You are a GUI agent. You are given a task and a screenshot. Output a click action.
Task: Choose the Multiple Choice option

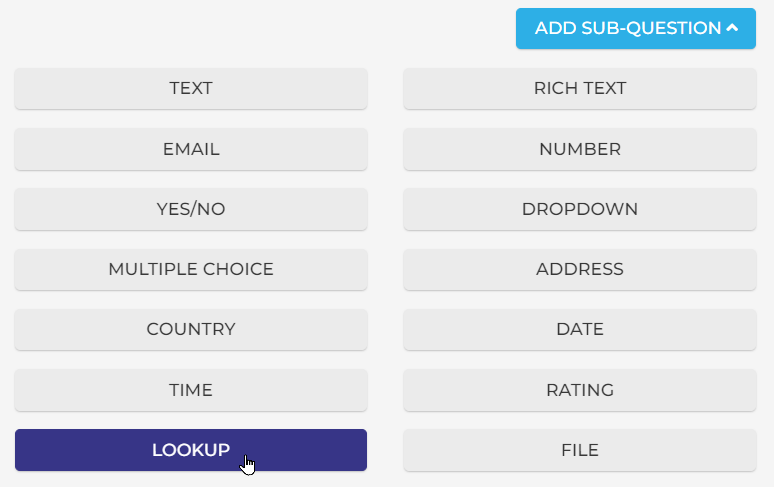click(x=191, y=269)
